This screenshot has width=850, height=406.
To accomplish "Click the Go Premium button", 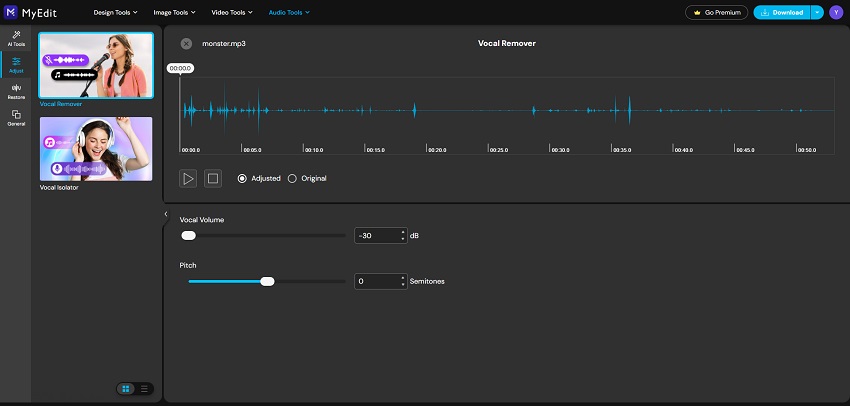I will 717,12.
